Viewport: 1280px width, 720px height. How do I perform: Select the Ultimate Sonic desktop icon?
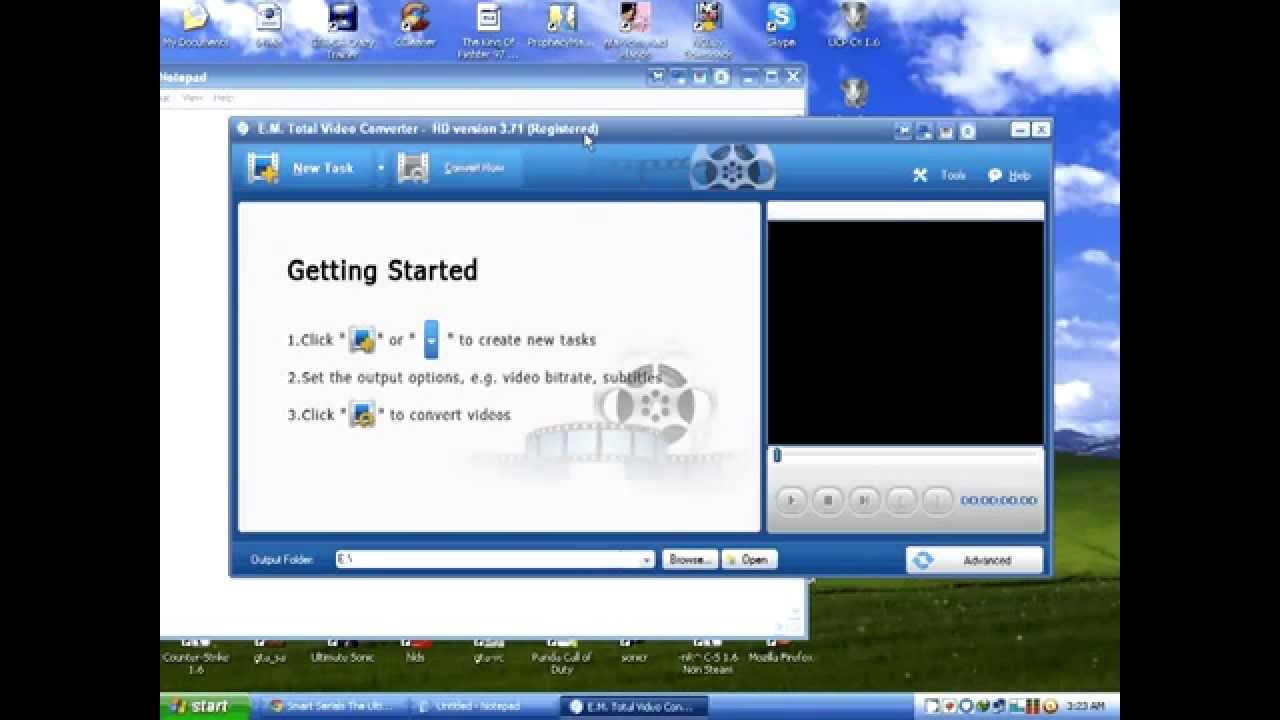pyautogui.click(x=341, y=651)
